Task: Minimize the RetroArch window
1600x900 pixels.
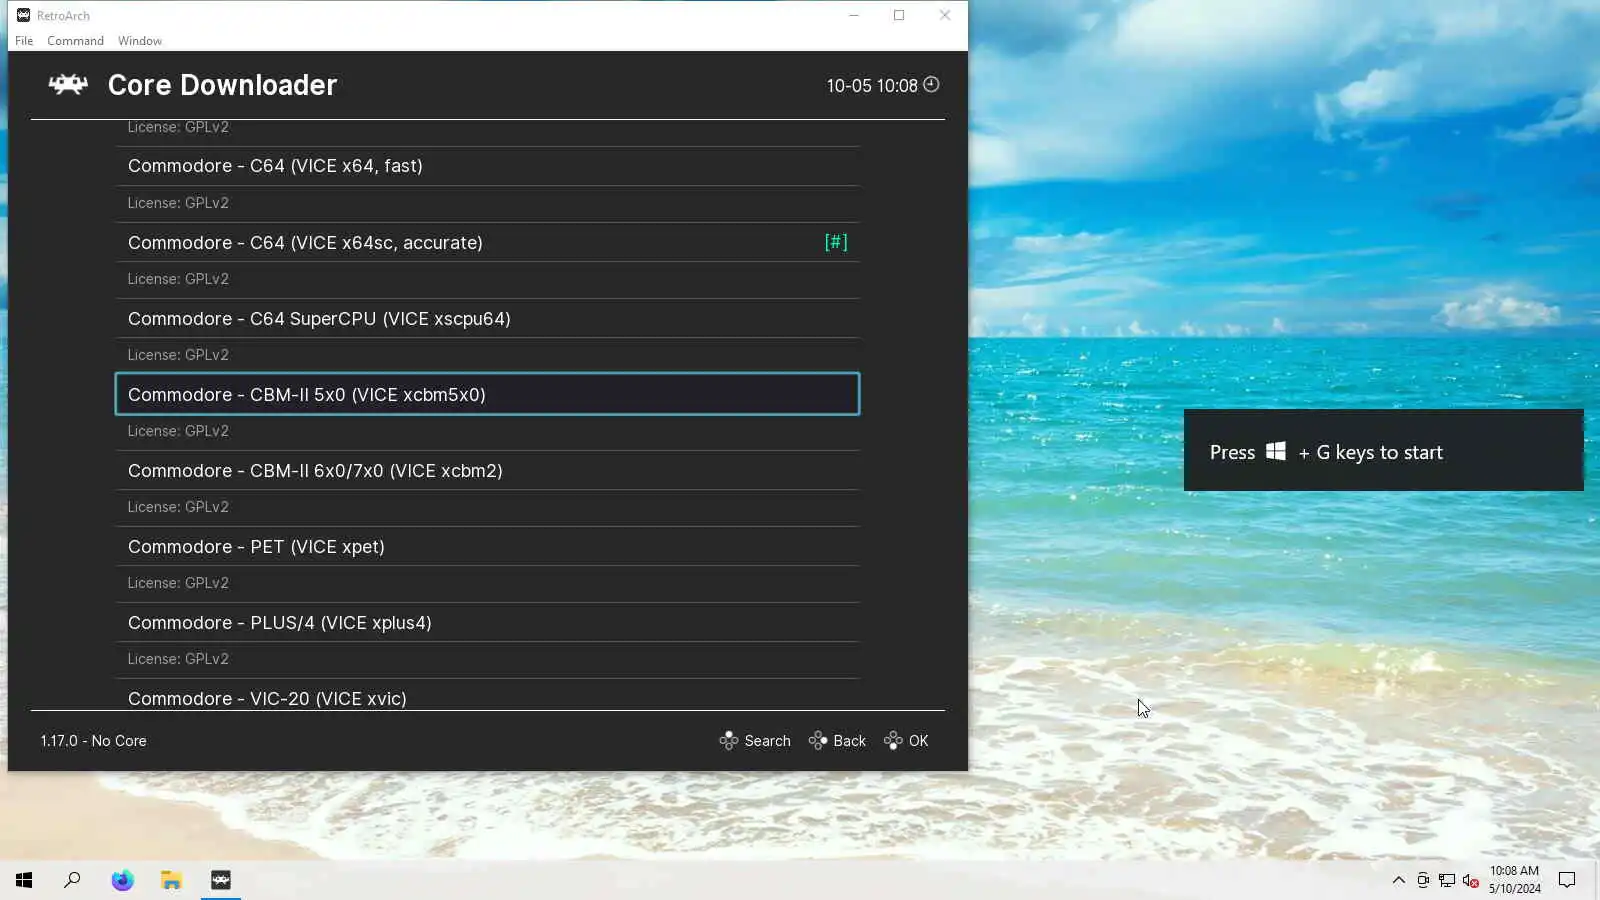Action: [854, 15]
